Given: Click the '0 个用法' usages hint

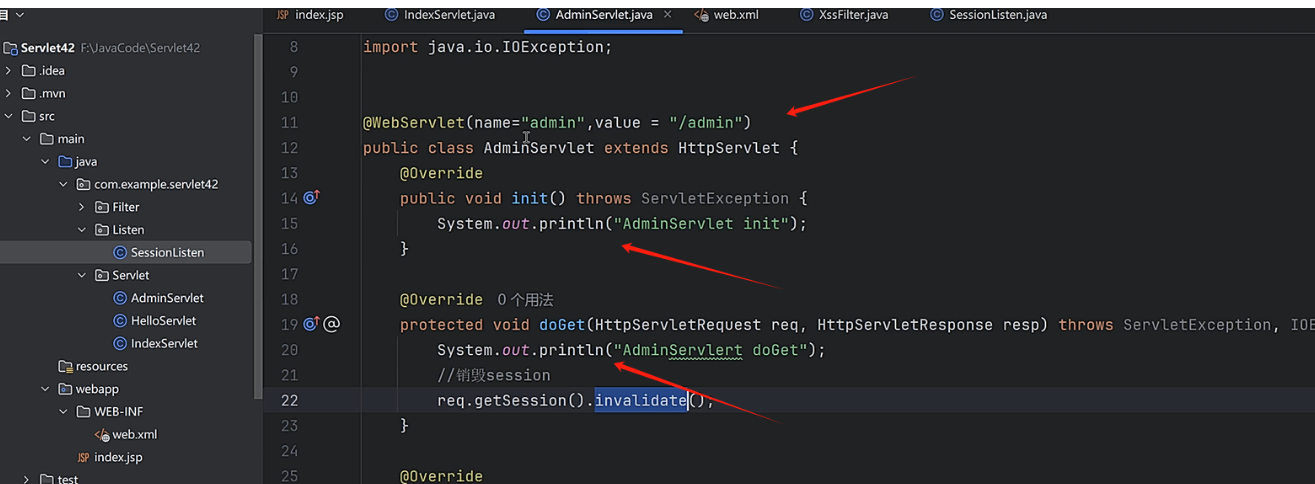Looking at the screenshot, I should tap(524, 300).
